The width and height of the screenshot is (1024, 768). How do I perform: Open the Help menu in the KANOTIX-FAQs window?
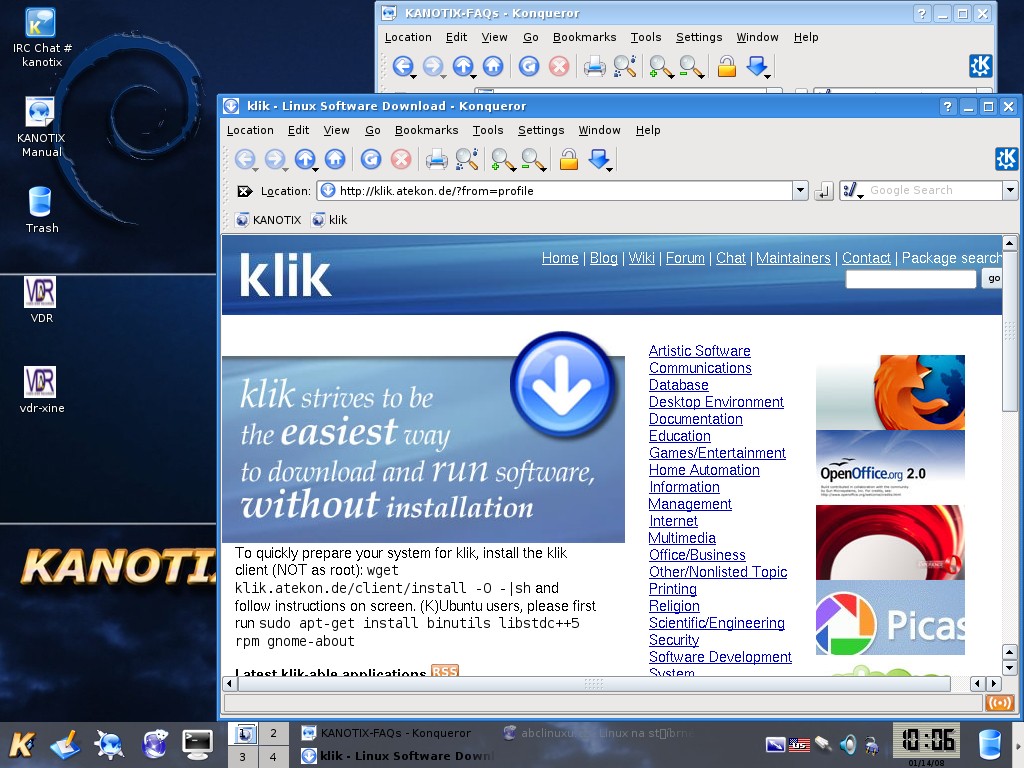click(x=806, y=37)
